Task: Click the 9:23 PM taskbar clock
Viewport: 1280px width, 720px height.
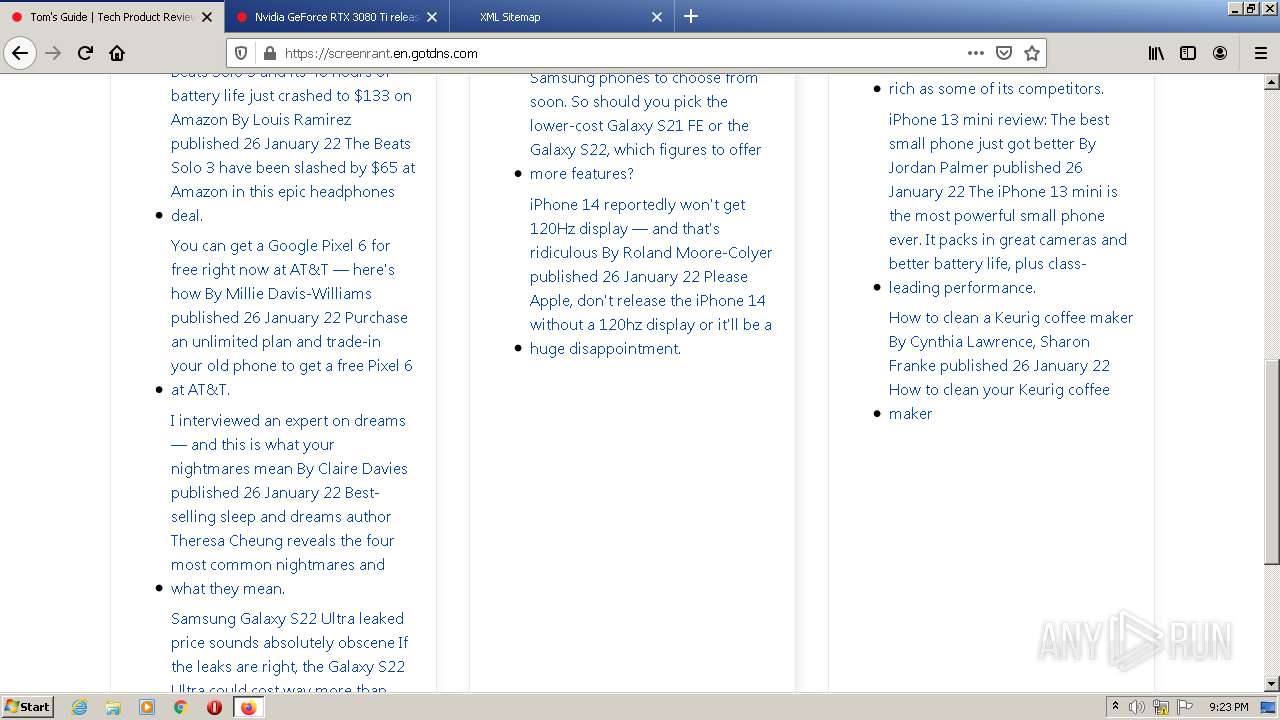Action: tap(1228, 707)
